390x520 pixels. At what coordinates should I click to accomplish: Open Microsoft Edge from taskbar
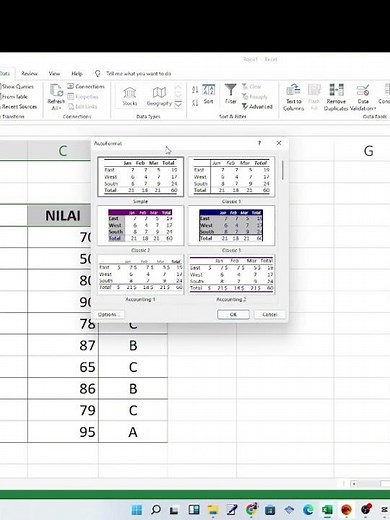tap(308, 510)
